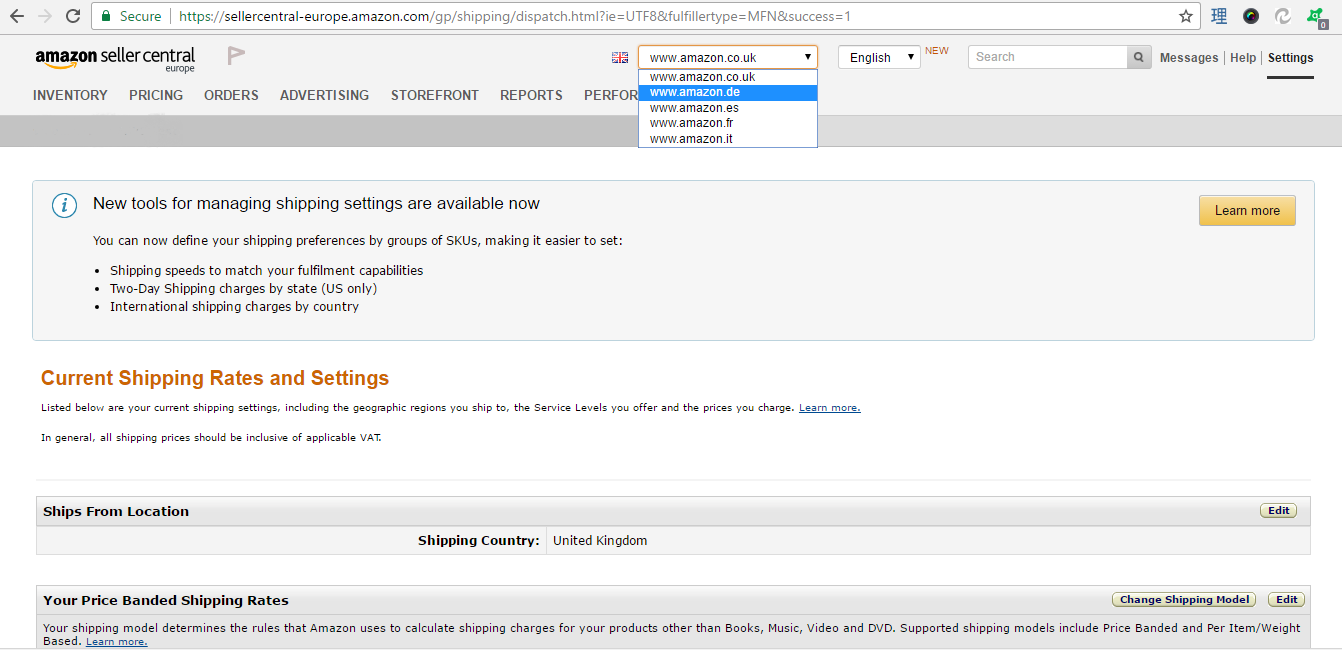The image size is (1342, 650).
Task: Open the ORDERS menu
Action: click(231, 95)
